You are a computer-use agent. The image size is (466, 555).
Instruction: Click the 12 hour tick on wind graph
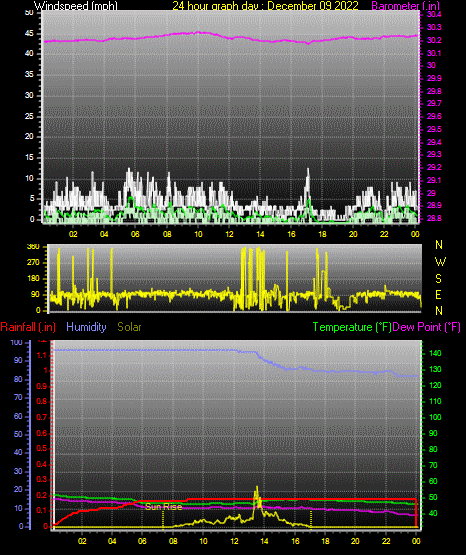pos(229,234)
